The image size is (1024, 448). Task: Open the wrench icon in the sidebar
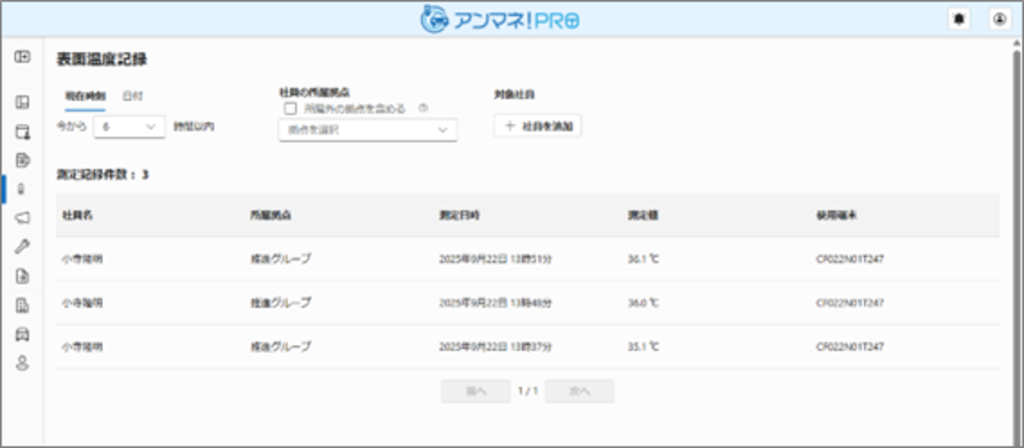pyautogui.click(x=22, y=247)
